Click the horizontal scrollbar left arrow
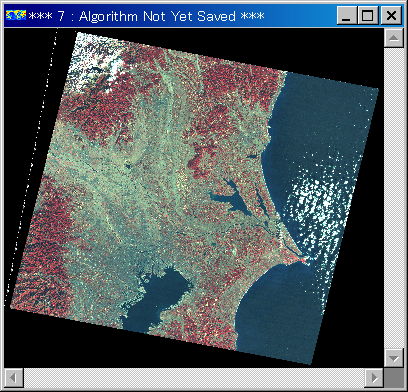 pyautogui.click(x=14, y=378)
